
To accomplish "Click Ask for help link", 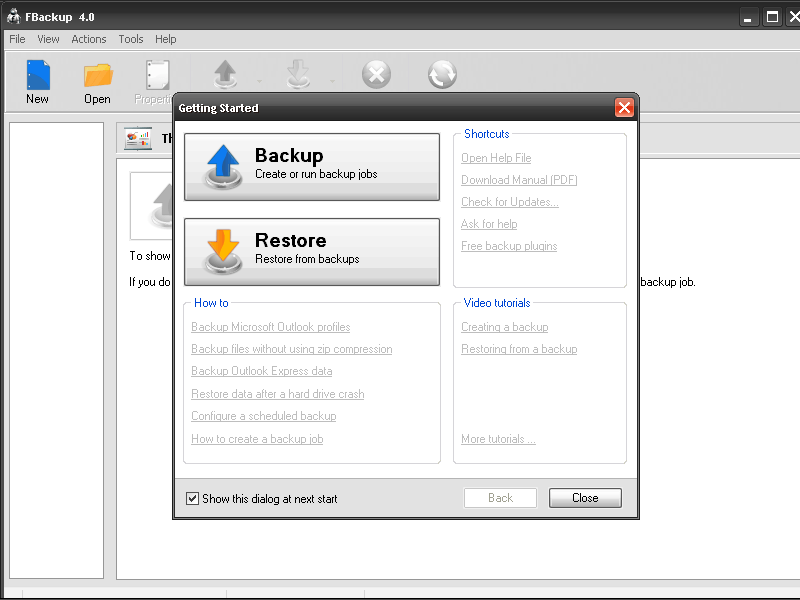I will pos(489,224).
